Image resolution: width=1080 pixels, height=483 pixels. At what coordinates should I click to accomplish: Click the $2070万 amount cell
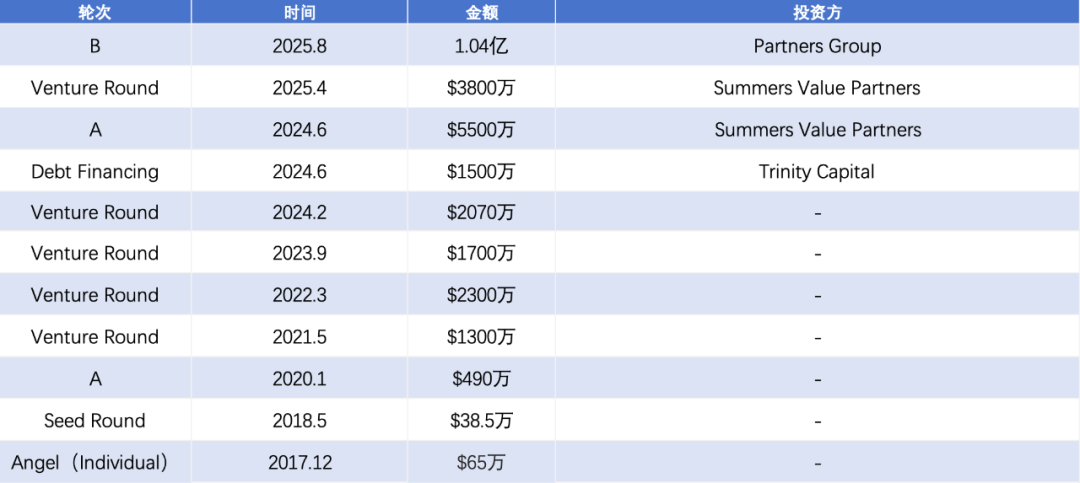click(x=481, y=212)
